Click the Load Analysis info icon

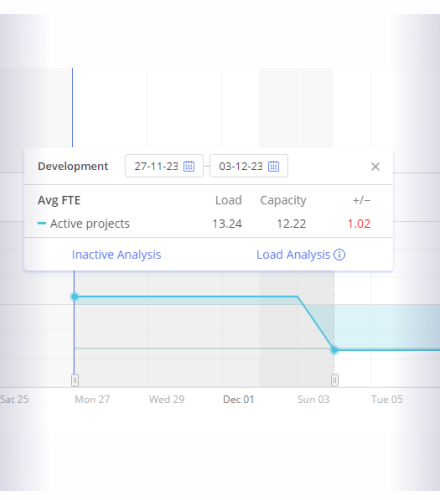[339, 255]
